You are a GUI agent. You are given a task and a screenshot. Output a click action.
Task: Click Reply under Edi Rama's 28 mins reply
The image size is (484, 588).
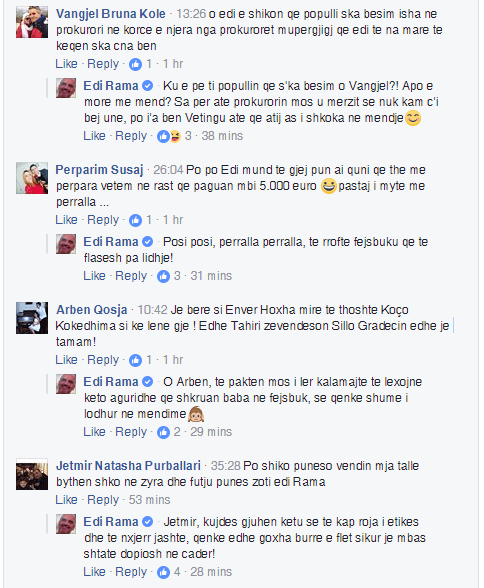[x=131, y=572]
